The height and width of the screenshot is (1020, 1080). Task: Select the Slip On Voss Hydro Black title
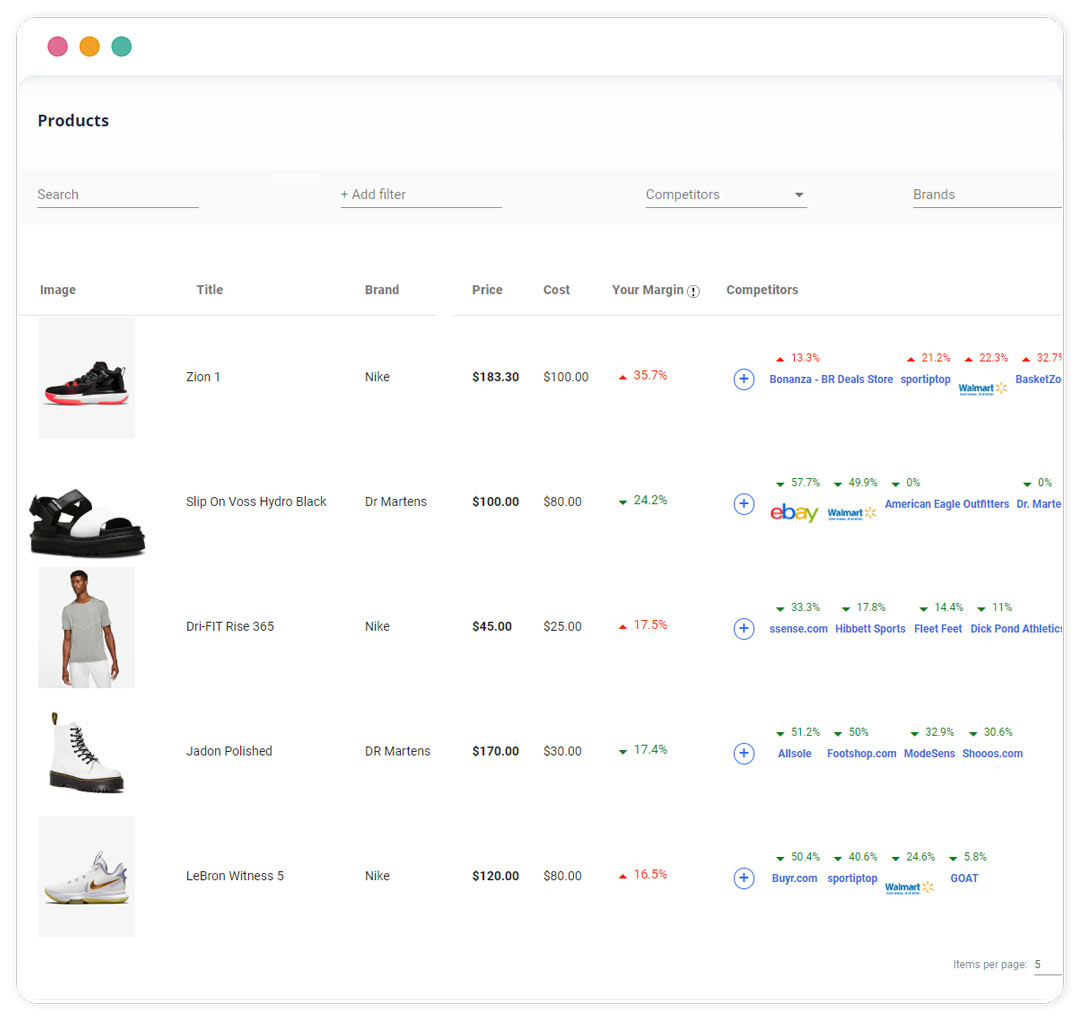pos(256,502)
